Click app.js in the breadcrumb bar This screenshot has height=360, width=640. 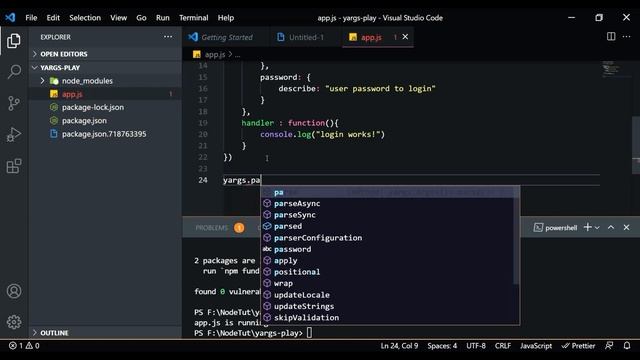[x=214, y=54]
